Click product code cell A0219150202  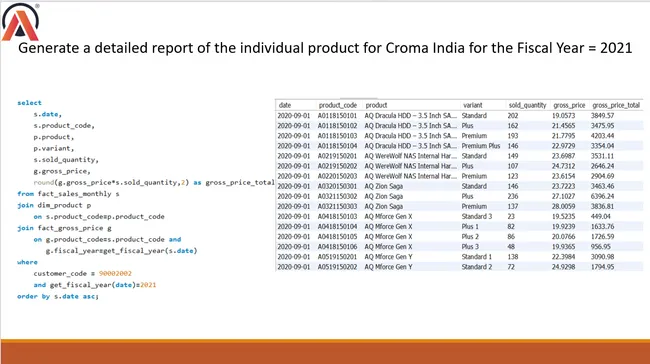(x=337, y=166)
